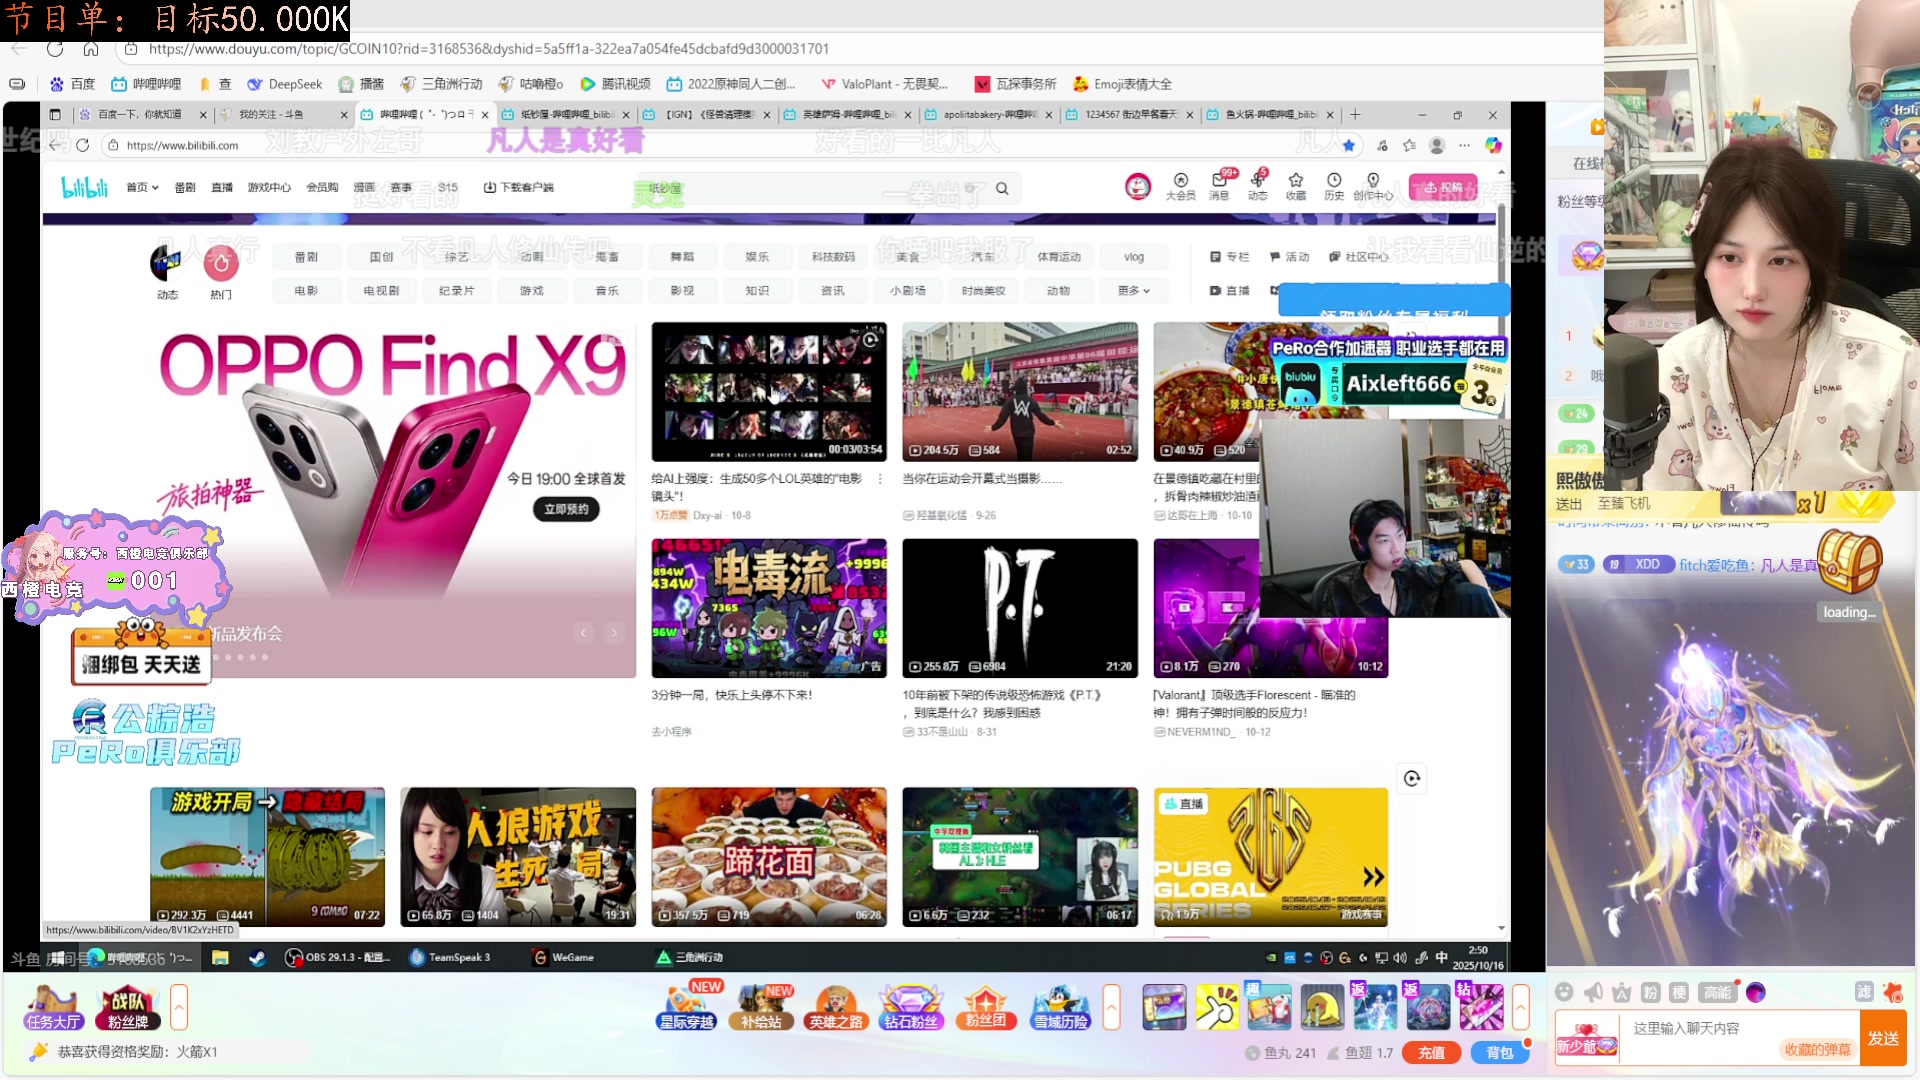Expand the 更多 category dropdown

pos(1133,291)
